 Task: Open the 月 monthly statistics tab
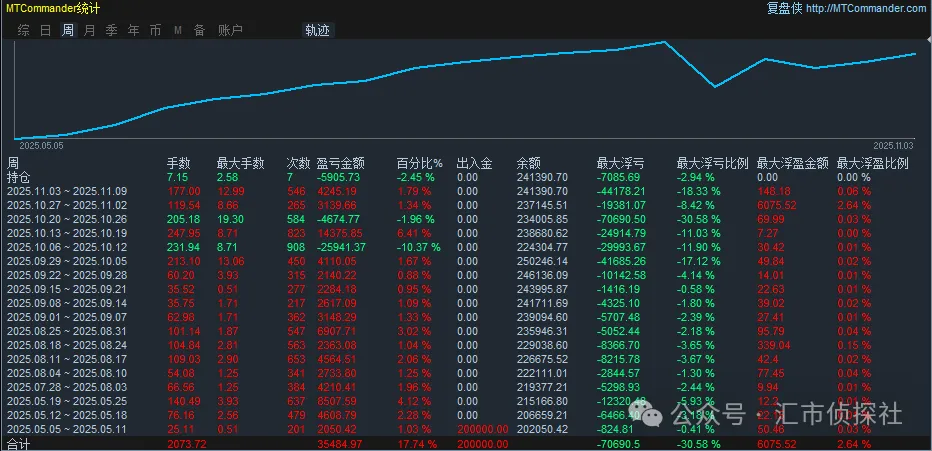point(89,30)
